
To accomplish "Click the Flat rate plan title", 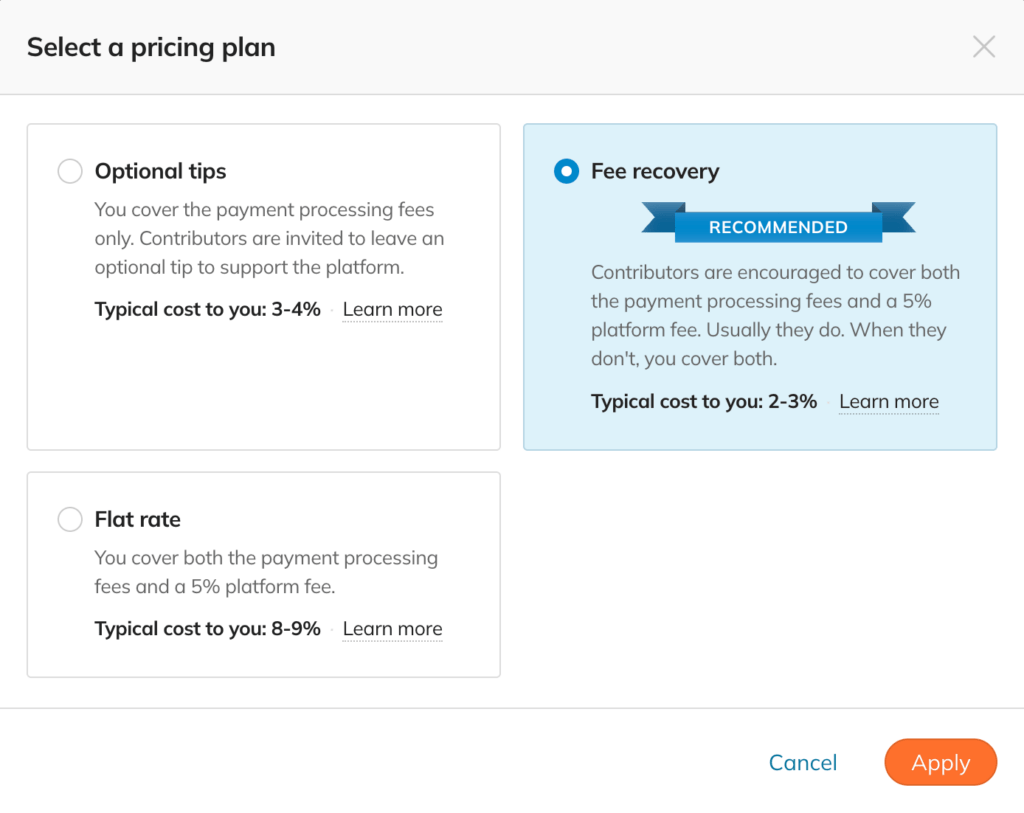I will [138, 519].
